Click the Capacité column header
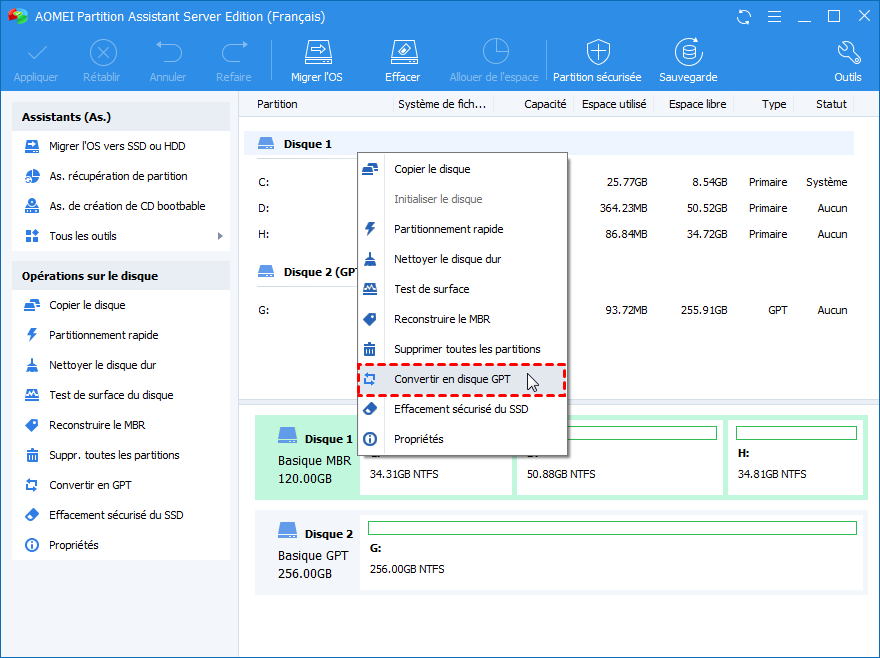The width and height of the screenshot is (880, 658). [545, 104]
